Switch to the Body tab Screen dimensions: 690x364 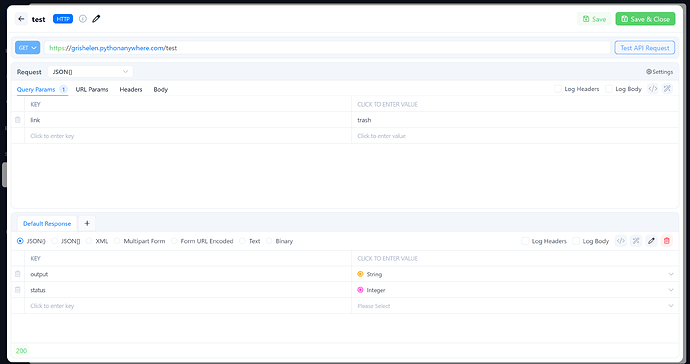161,89
